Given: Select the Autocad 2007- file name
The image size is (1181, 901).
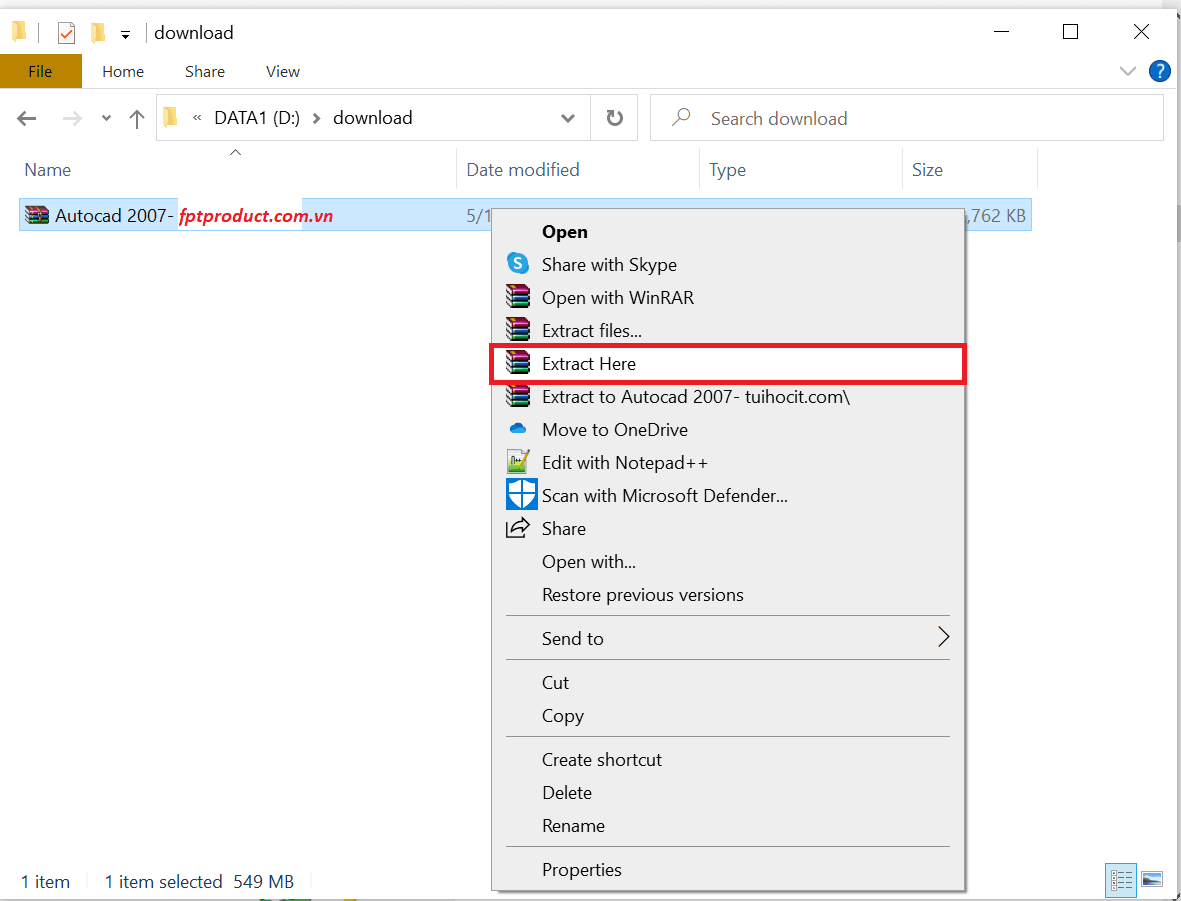Looking at the screenshot, I should click(x=114, y=216).
